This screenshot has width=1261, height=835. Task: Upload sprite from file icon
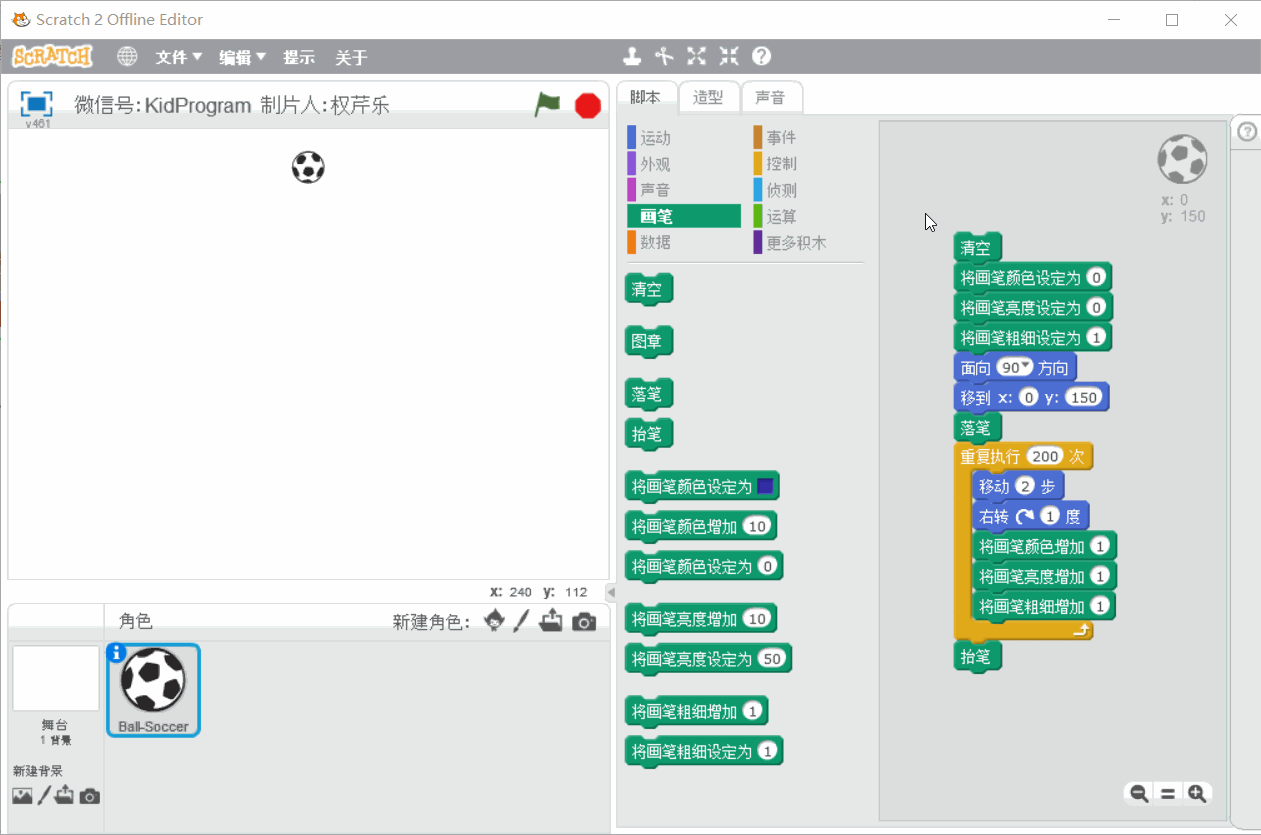tap(550, 621)
